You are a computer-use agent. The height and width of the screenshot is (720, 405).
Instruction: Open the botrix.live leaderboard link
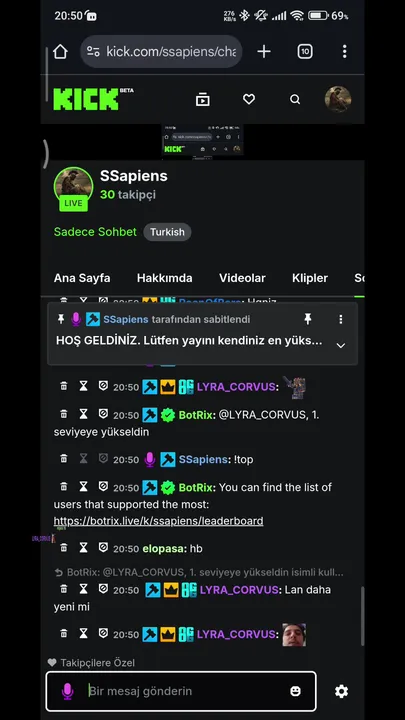pos(158,521)
